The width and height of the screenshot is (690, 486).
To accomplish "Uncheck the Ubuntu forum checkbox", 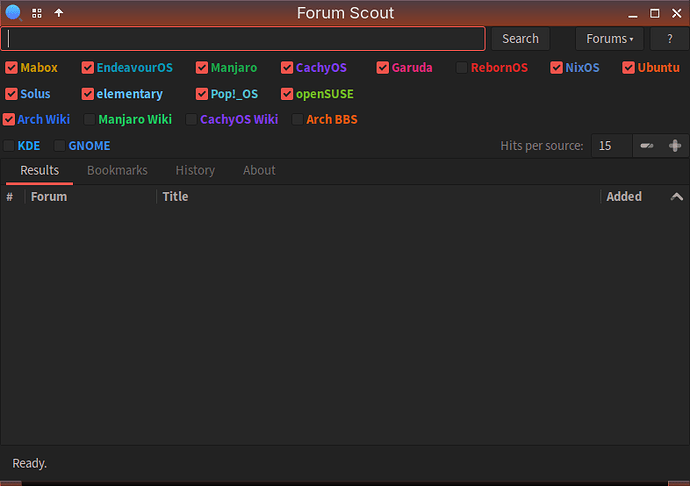I will tap(628, 68).
